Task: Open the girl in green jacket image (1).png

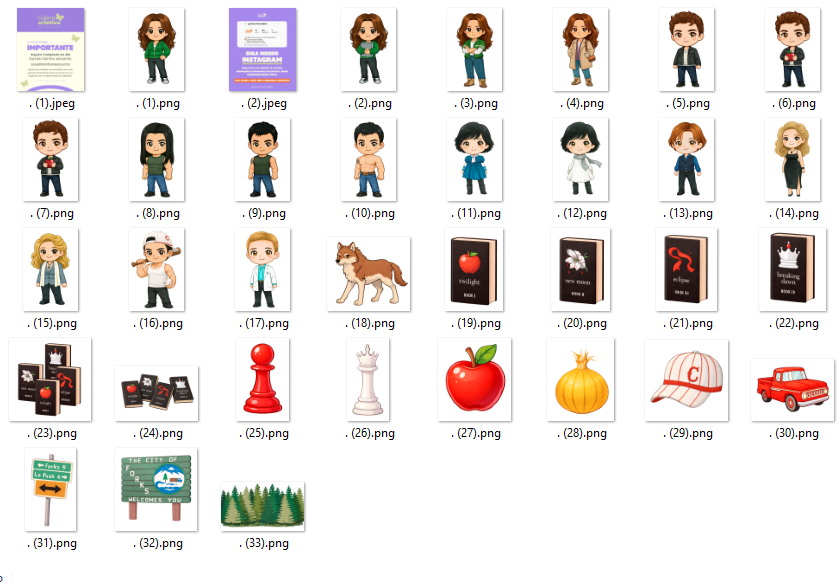Action: (x=156, y=49)
